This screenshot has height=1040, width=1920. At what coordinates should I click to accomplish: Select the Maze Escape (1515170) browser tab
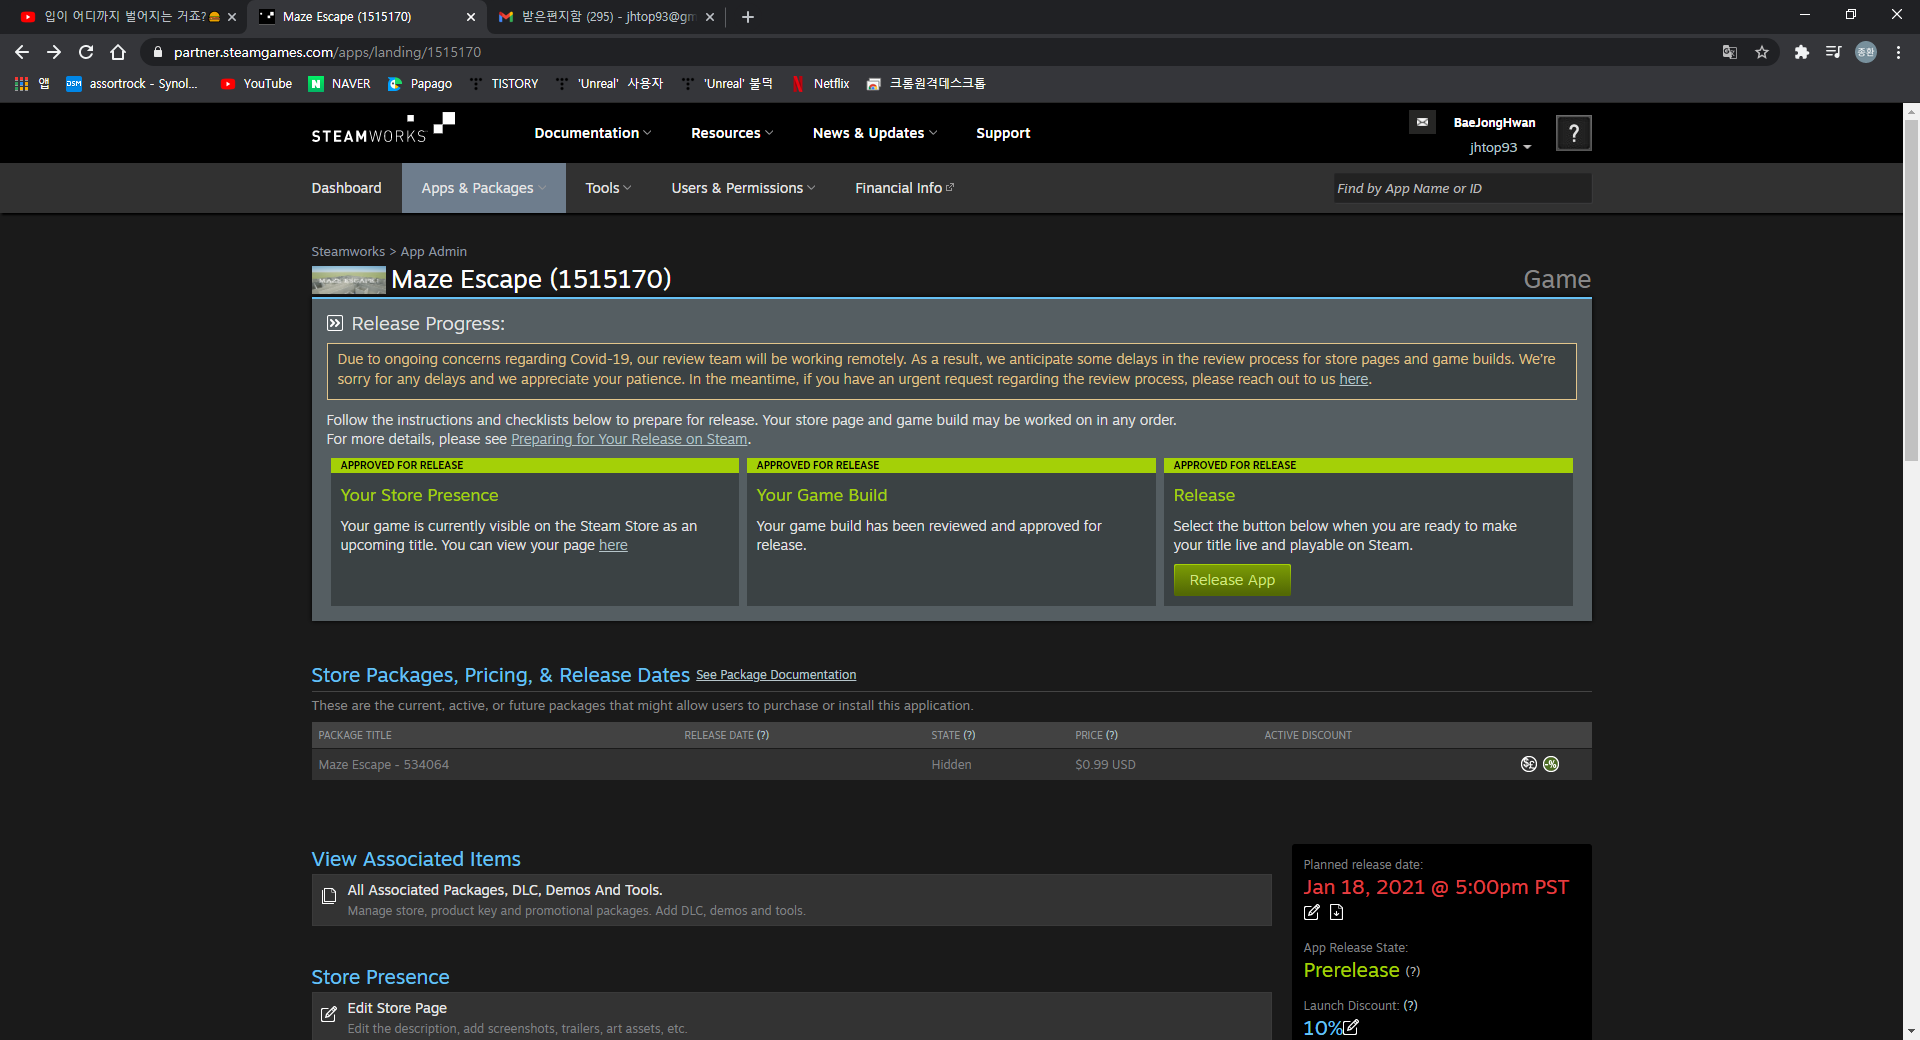coord(366,17)
